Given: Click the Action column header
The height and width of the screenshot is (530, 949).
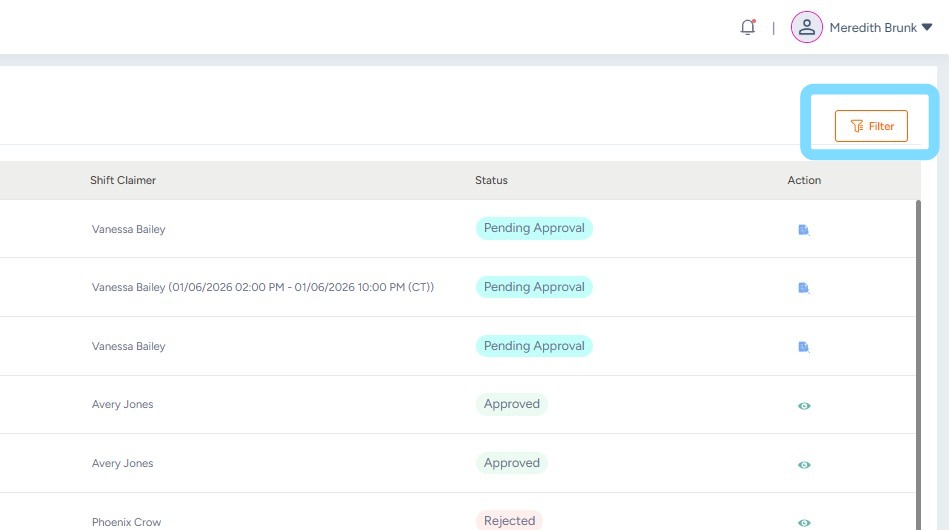Looking at the screenshot, I should pyautogui.click(x=804, y=181).
